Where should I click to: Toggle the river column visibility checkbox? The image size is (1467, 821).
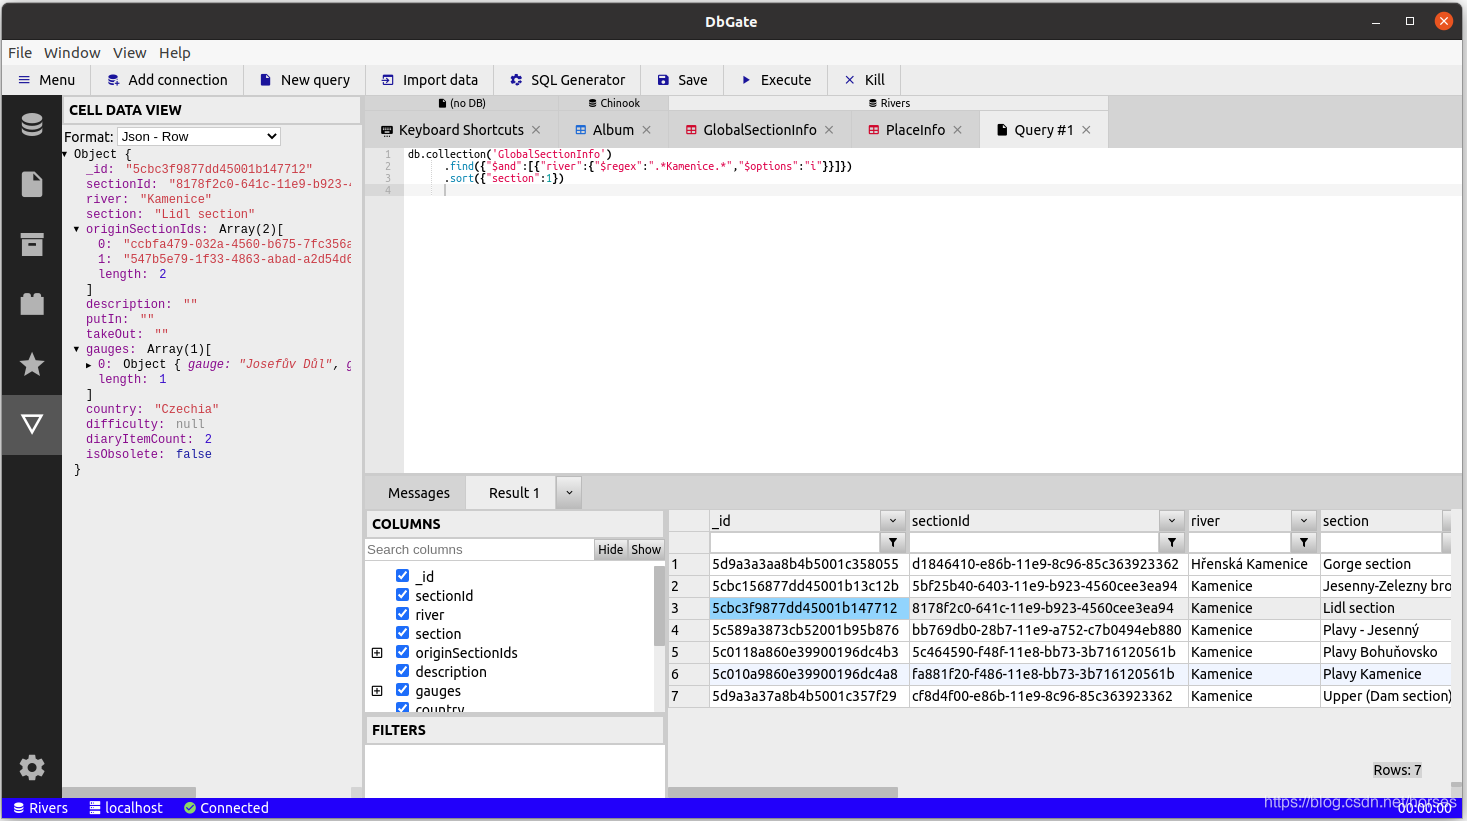pos(403,614)
